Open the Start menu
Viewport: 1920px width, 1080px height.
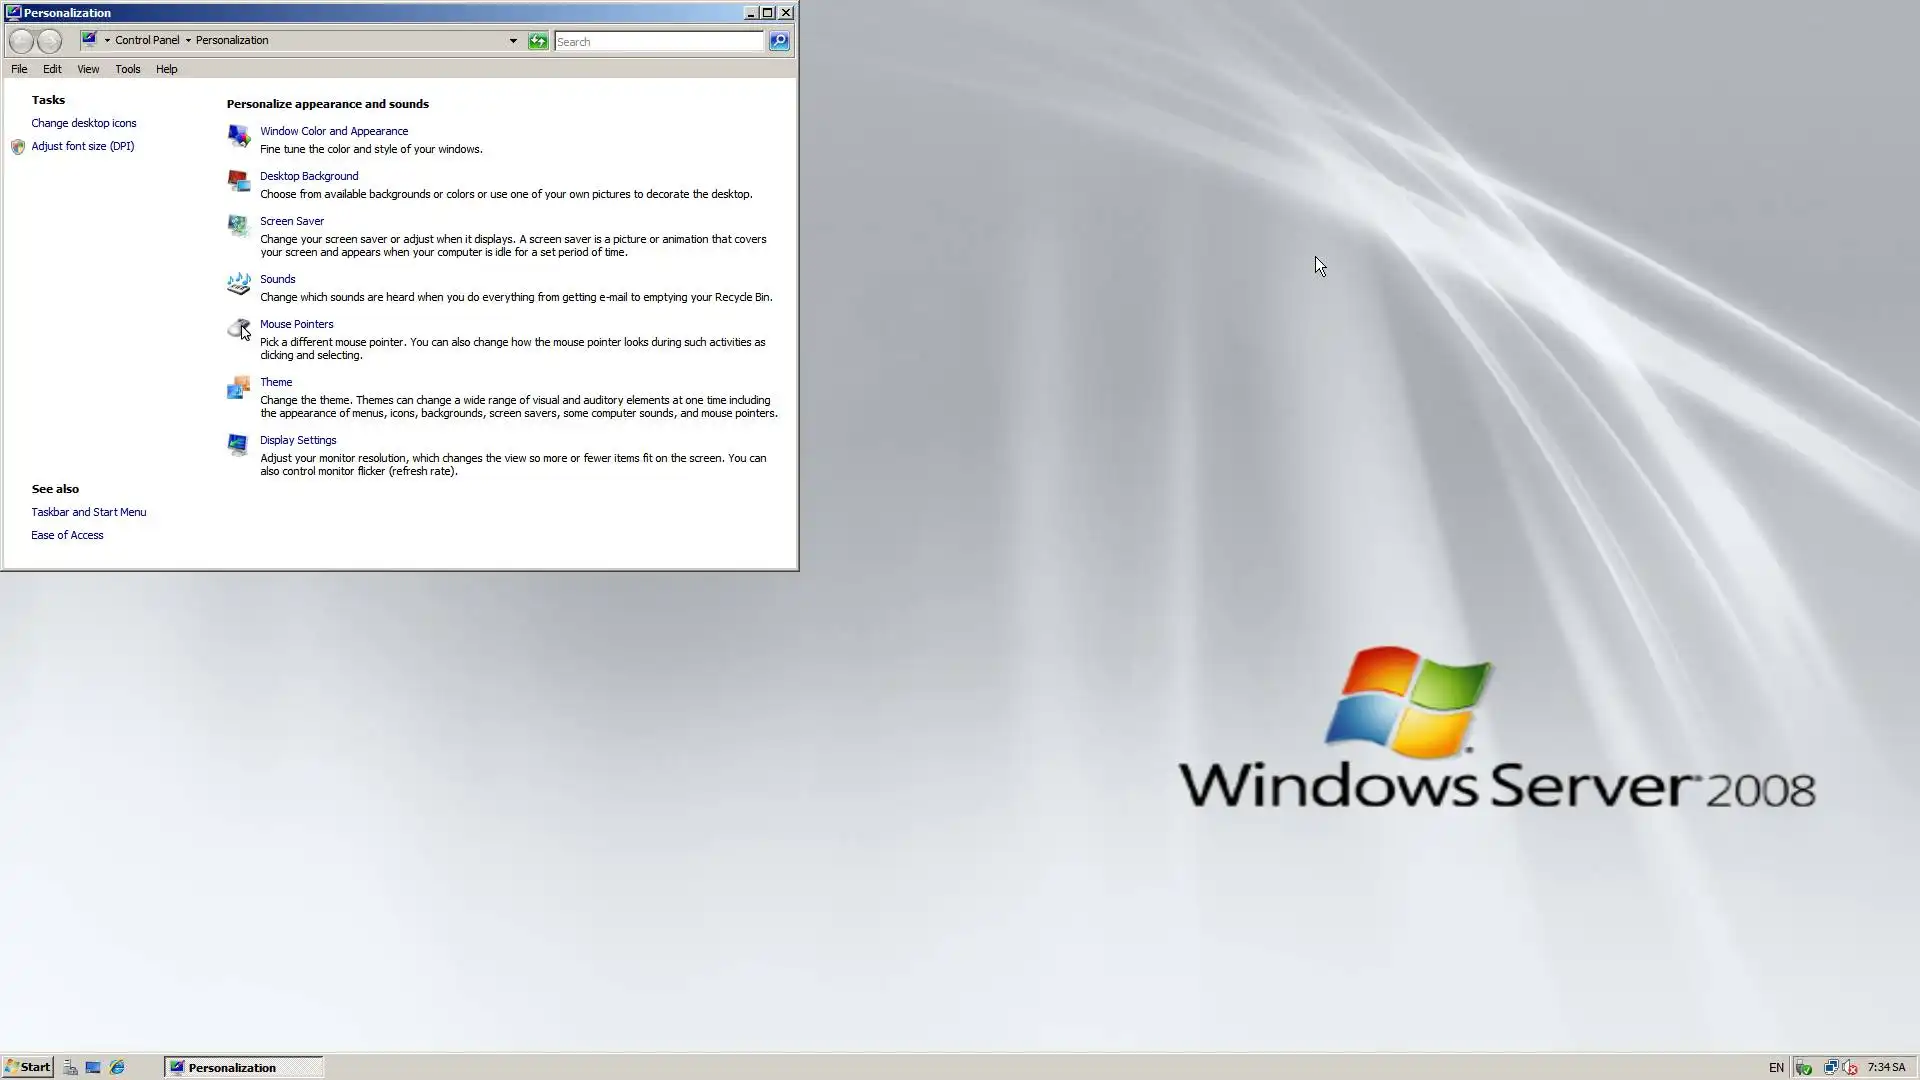click(x=27, y=1067)
